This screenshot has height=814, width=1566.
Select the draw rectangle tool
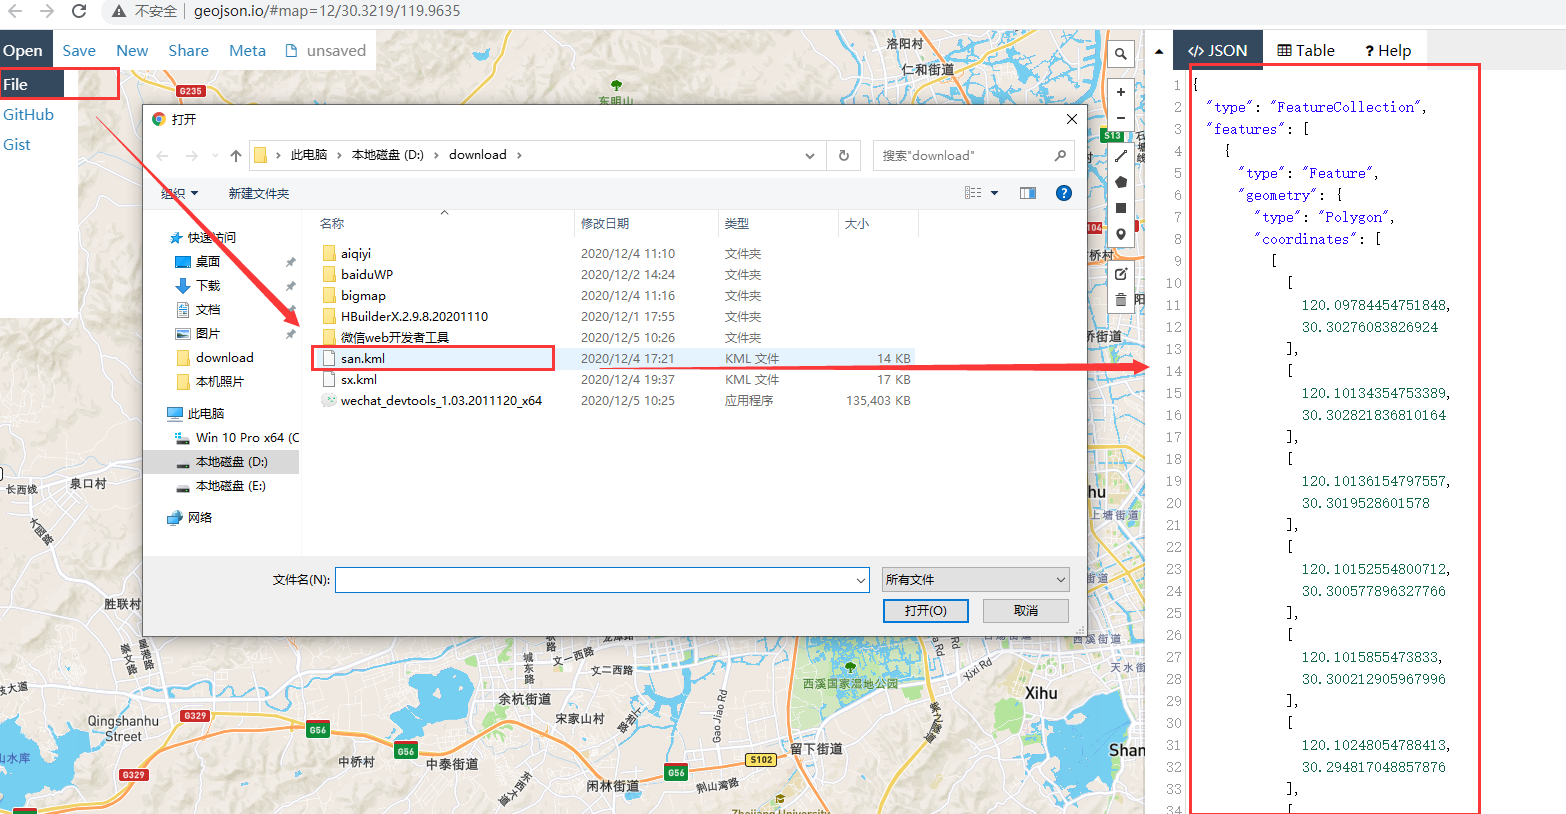tap(1121, 208)
